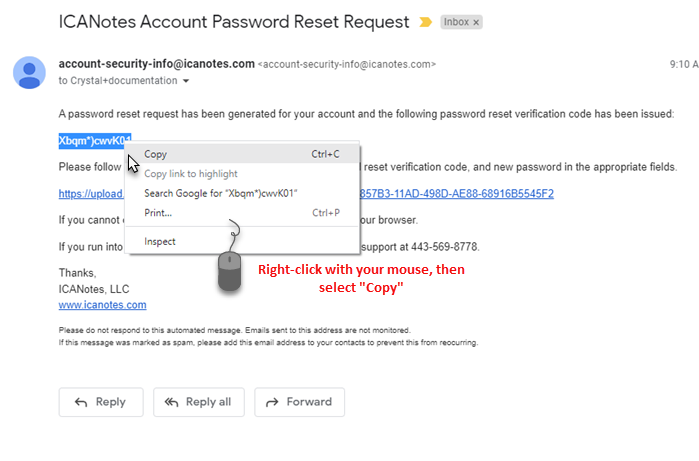This screenshot has height=461, width=699.
Task: Click the yellow importance marker beside subject
Action: pyautogui.click(x=426, y=21)
